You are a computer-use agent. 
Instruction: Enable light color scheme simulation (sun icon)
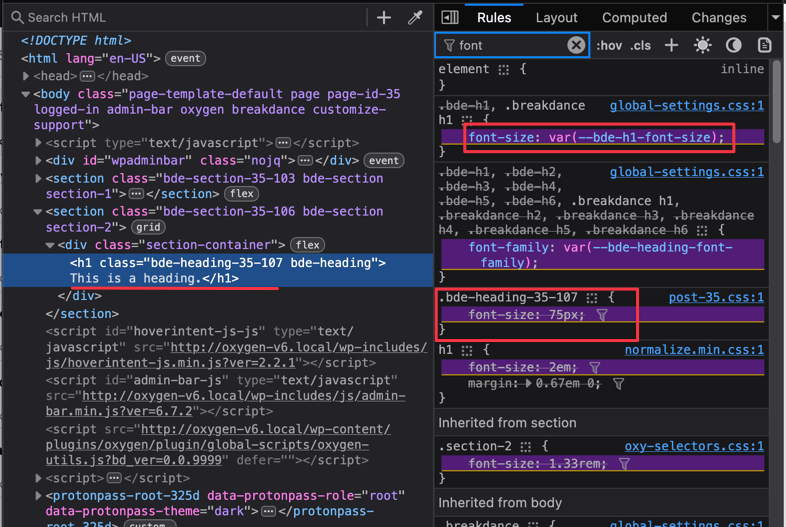click(703, 45)
